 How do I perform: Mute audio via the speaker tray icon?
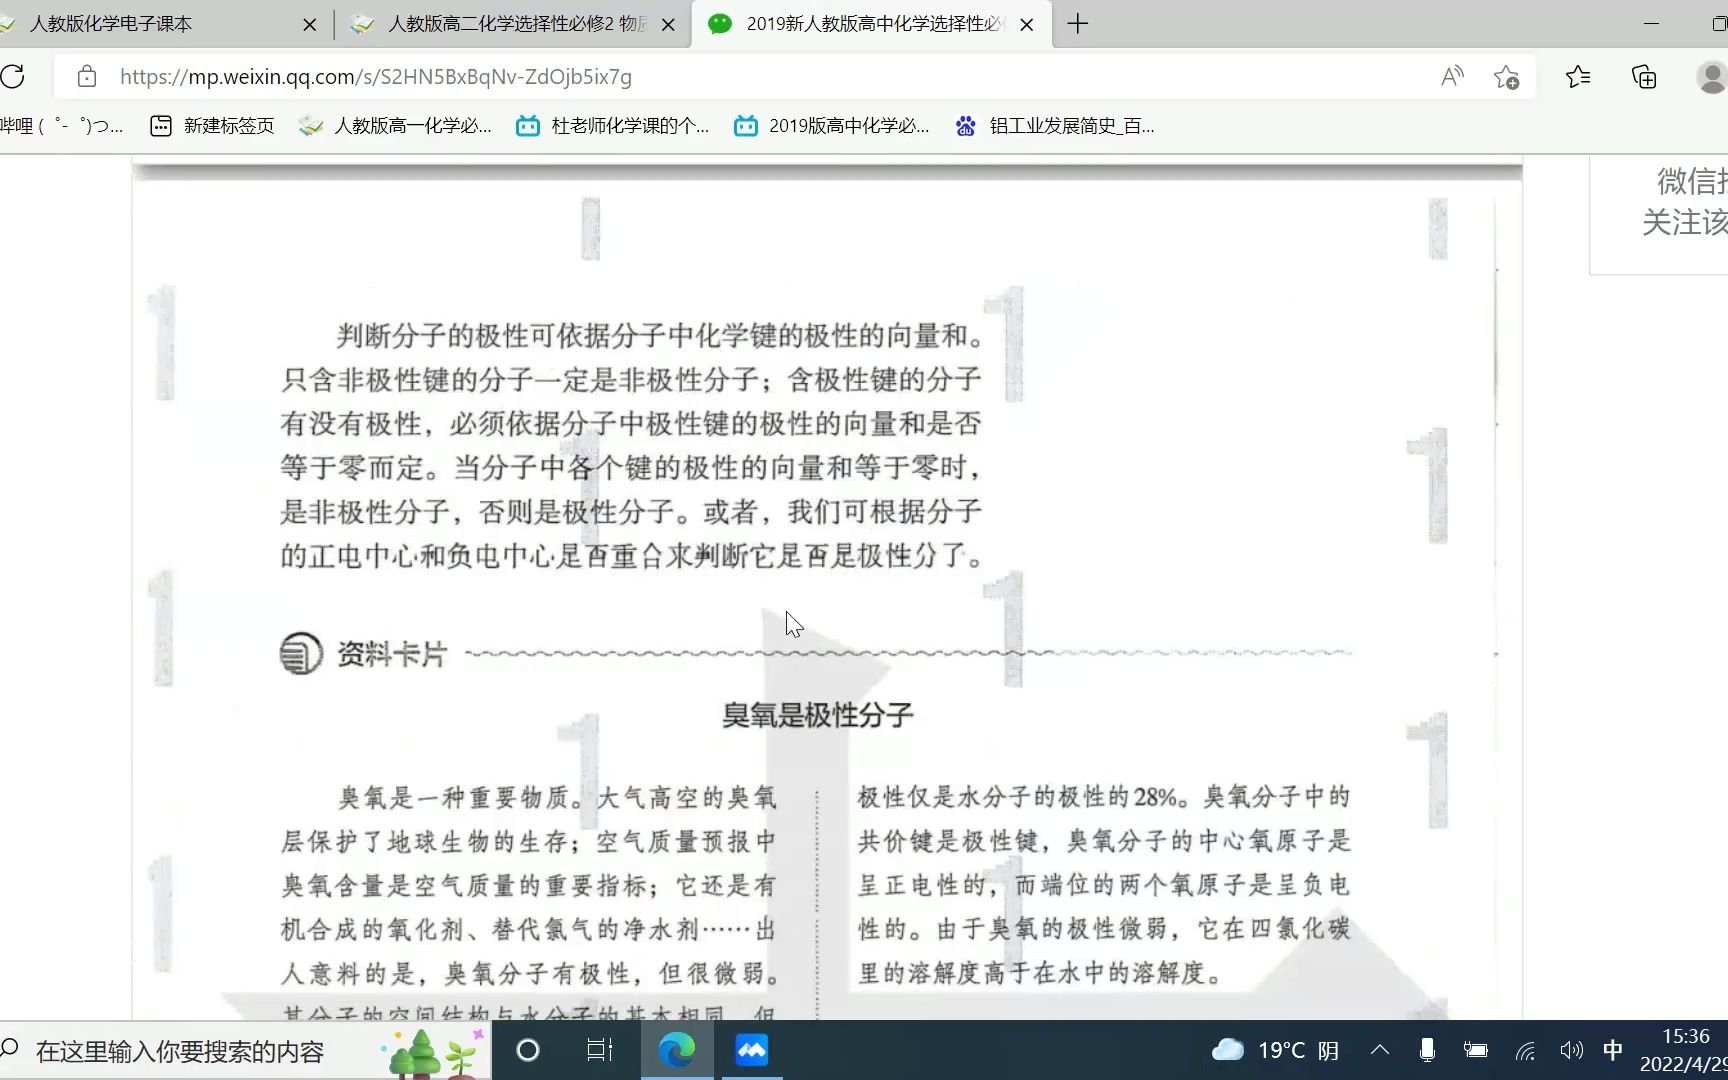(1570, 1050)
